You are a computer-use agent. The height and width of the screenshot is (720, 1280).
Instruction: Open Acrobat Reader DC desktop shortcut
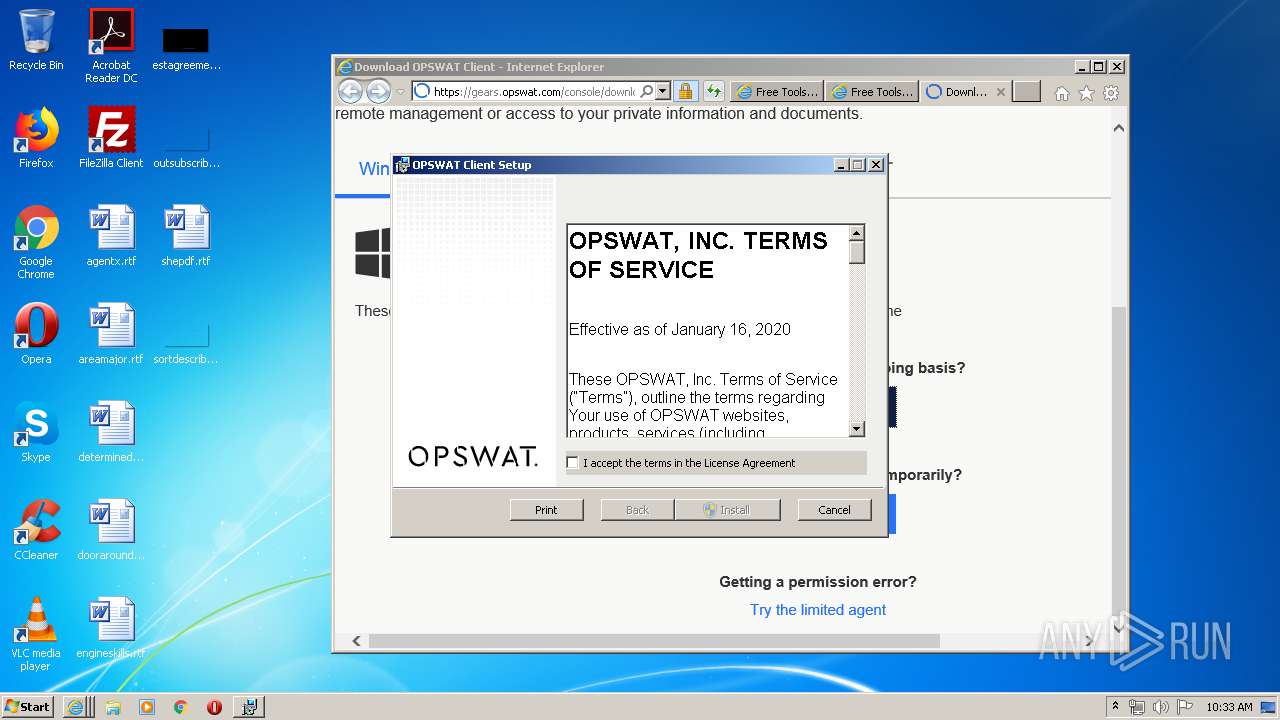pyautogui.click(x=111, y=45)
